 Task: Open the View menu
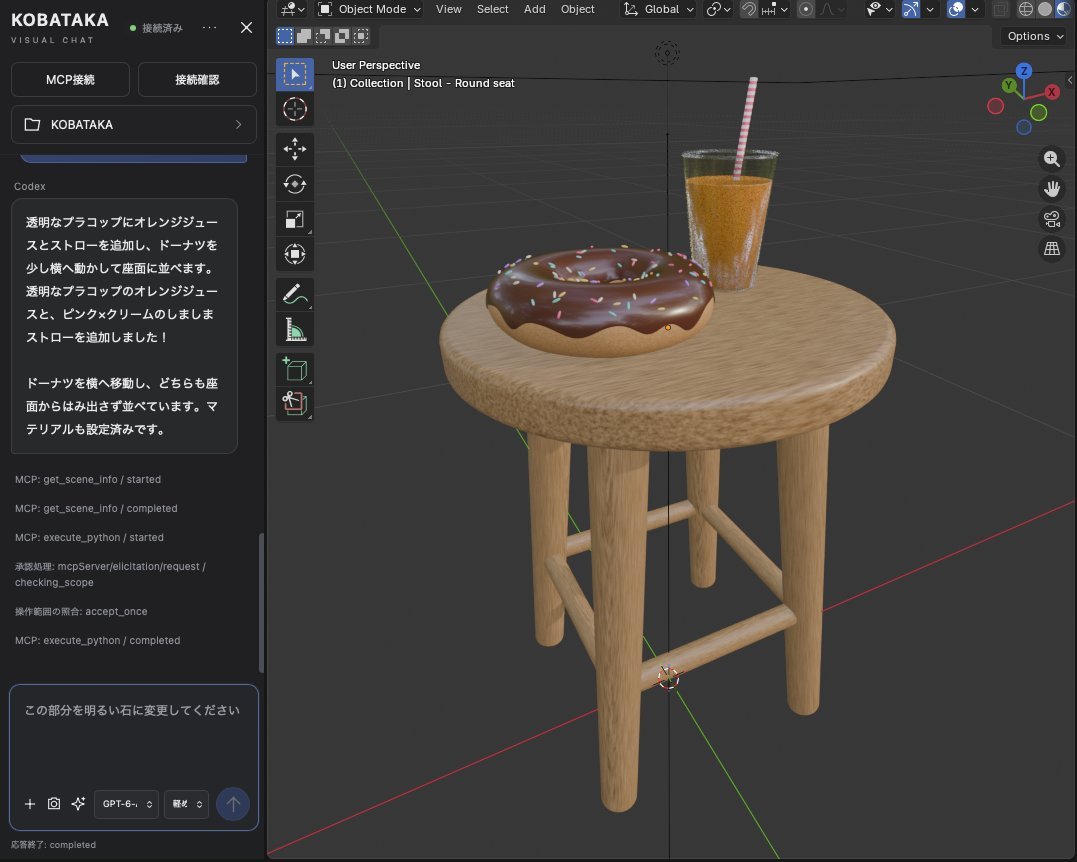pos(449,9)
